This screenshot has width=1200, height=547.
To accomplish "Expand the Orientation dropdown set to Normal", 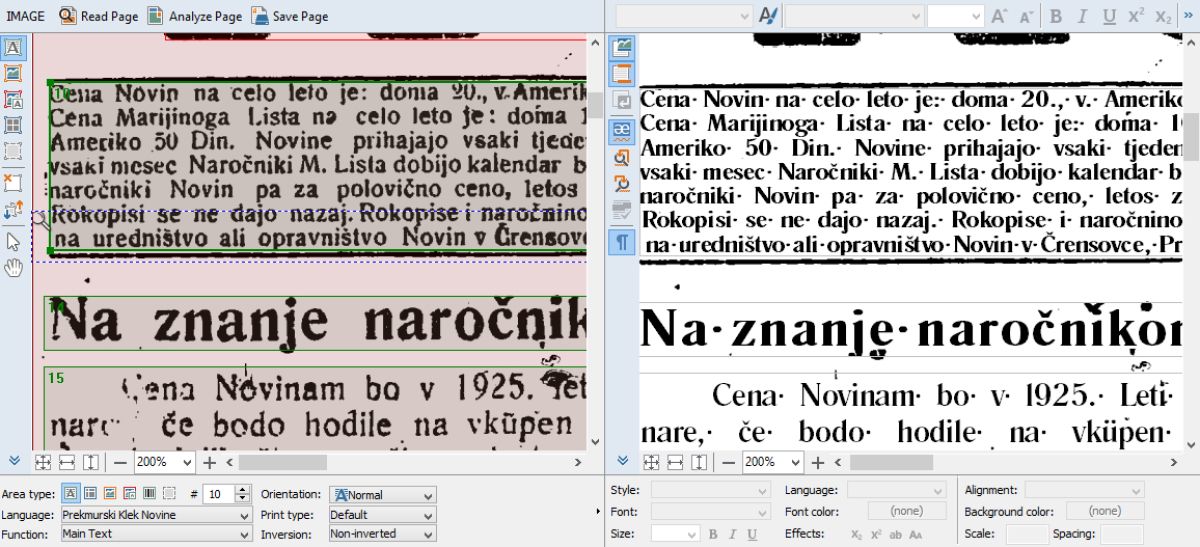I will [383, 495].
